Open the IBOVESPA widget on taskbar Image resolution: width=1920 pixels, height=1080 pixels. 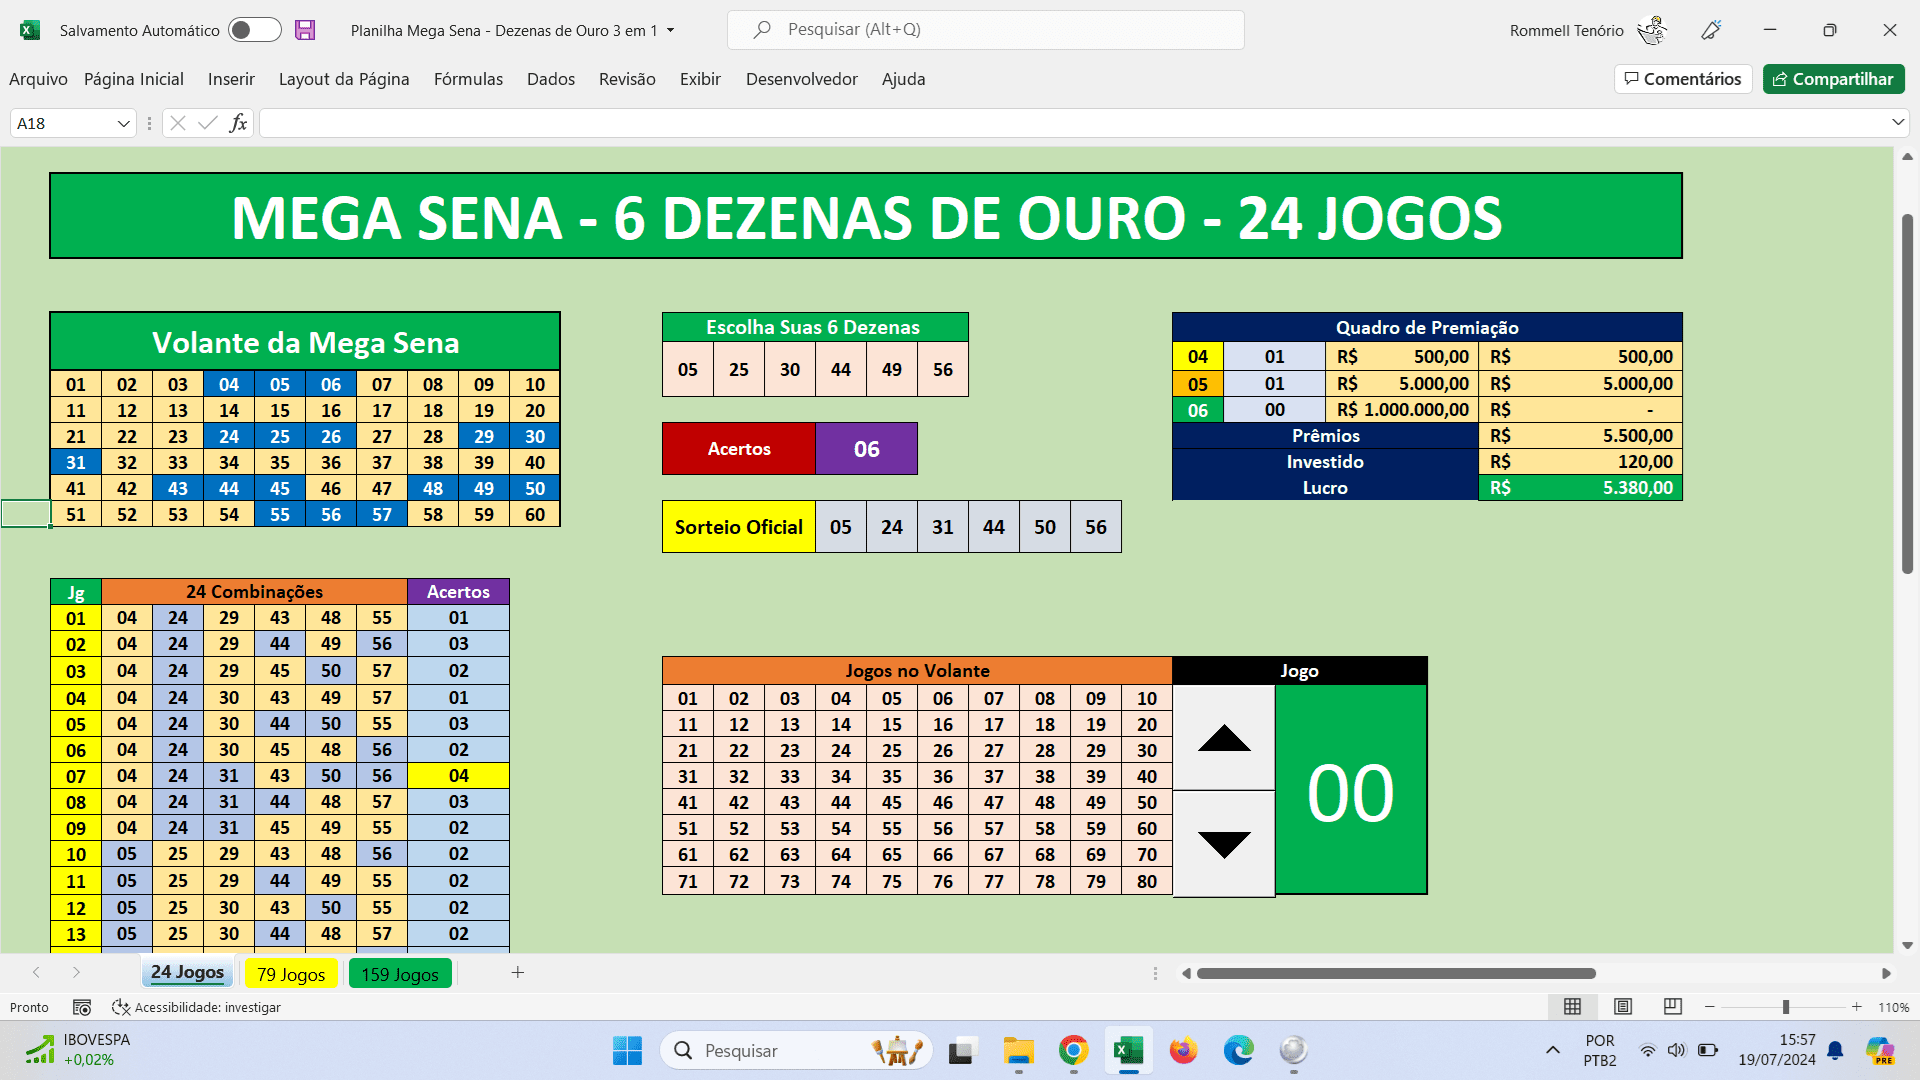(76, 1050)
